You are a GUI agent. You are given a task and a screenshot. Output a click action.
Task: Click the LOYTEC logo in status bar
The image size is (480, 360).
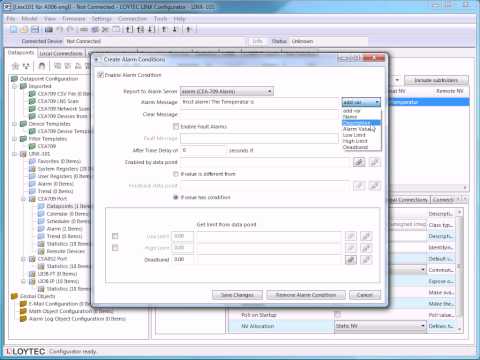25,351
